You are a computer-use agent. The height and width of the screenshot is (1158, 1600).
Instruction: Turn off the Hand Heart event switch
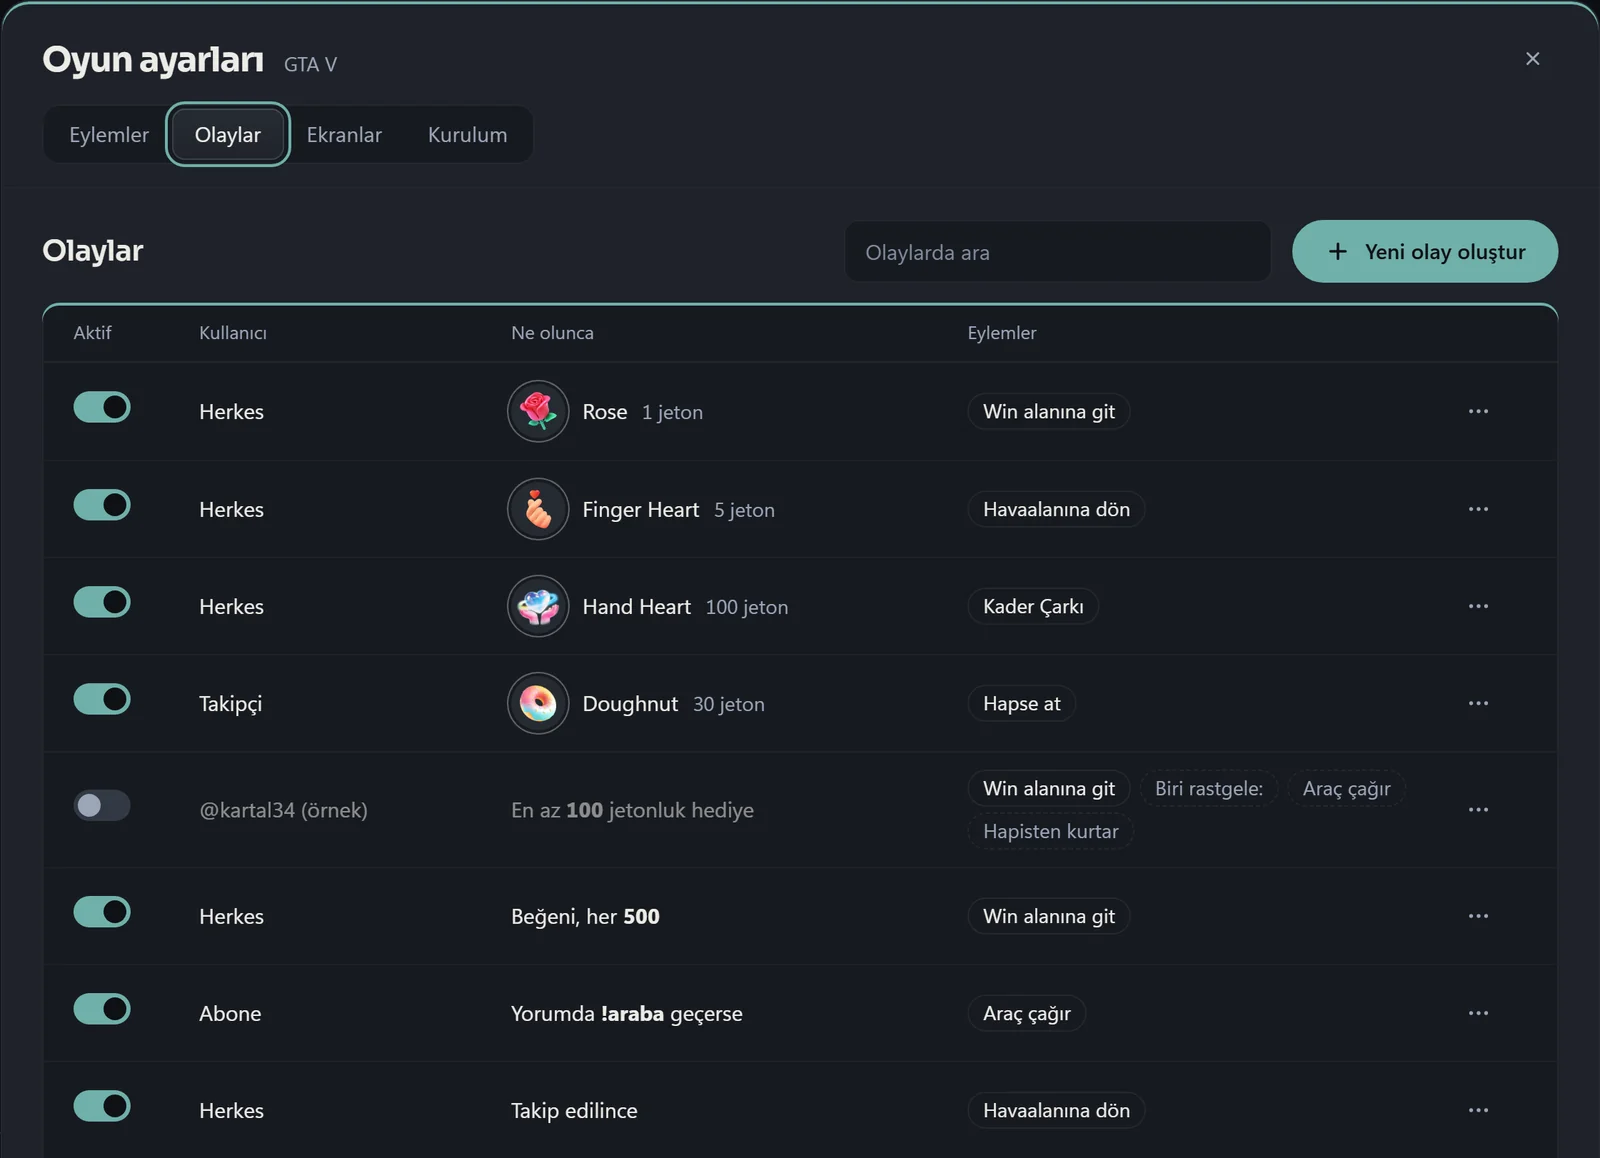point(102,602)
